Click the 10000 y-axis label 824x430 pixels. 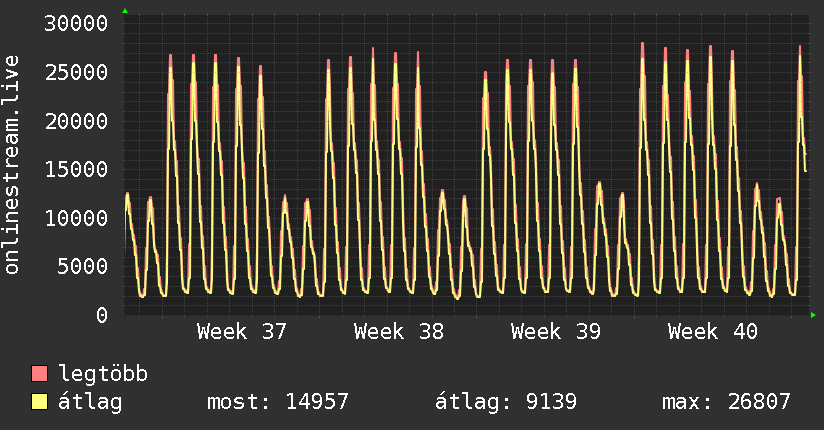[x=76, y=218]
